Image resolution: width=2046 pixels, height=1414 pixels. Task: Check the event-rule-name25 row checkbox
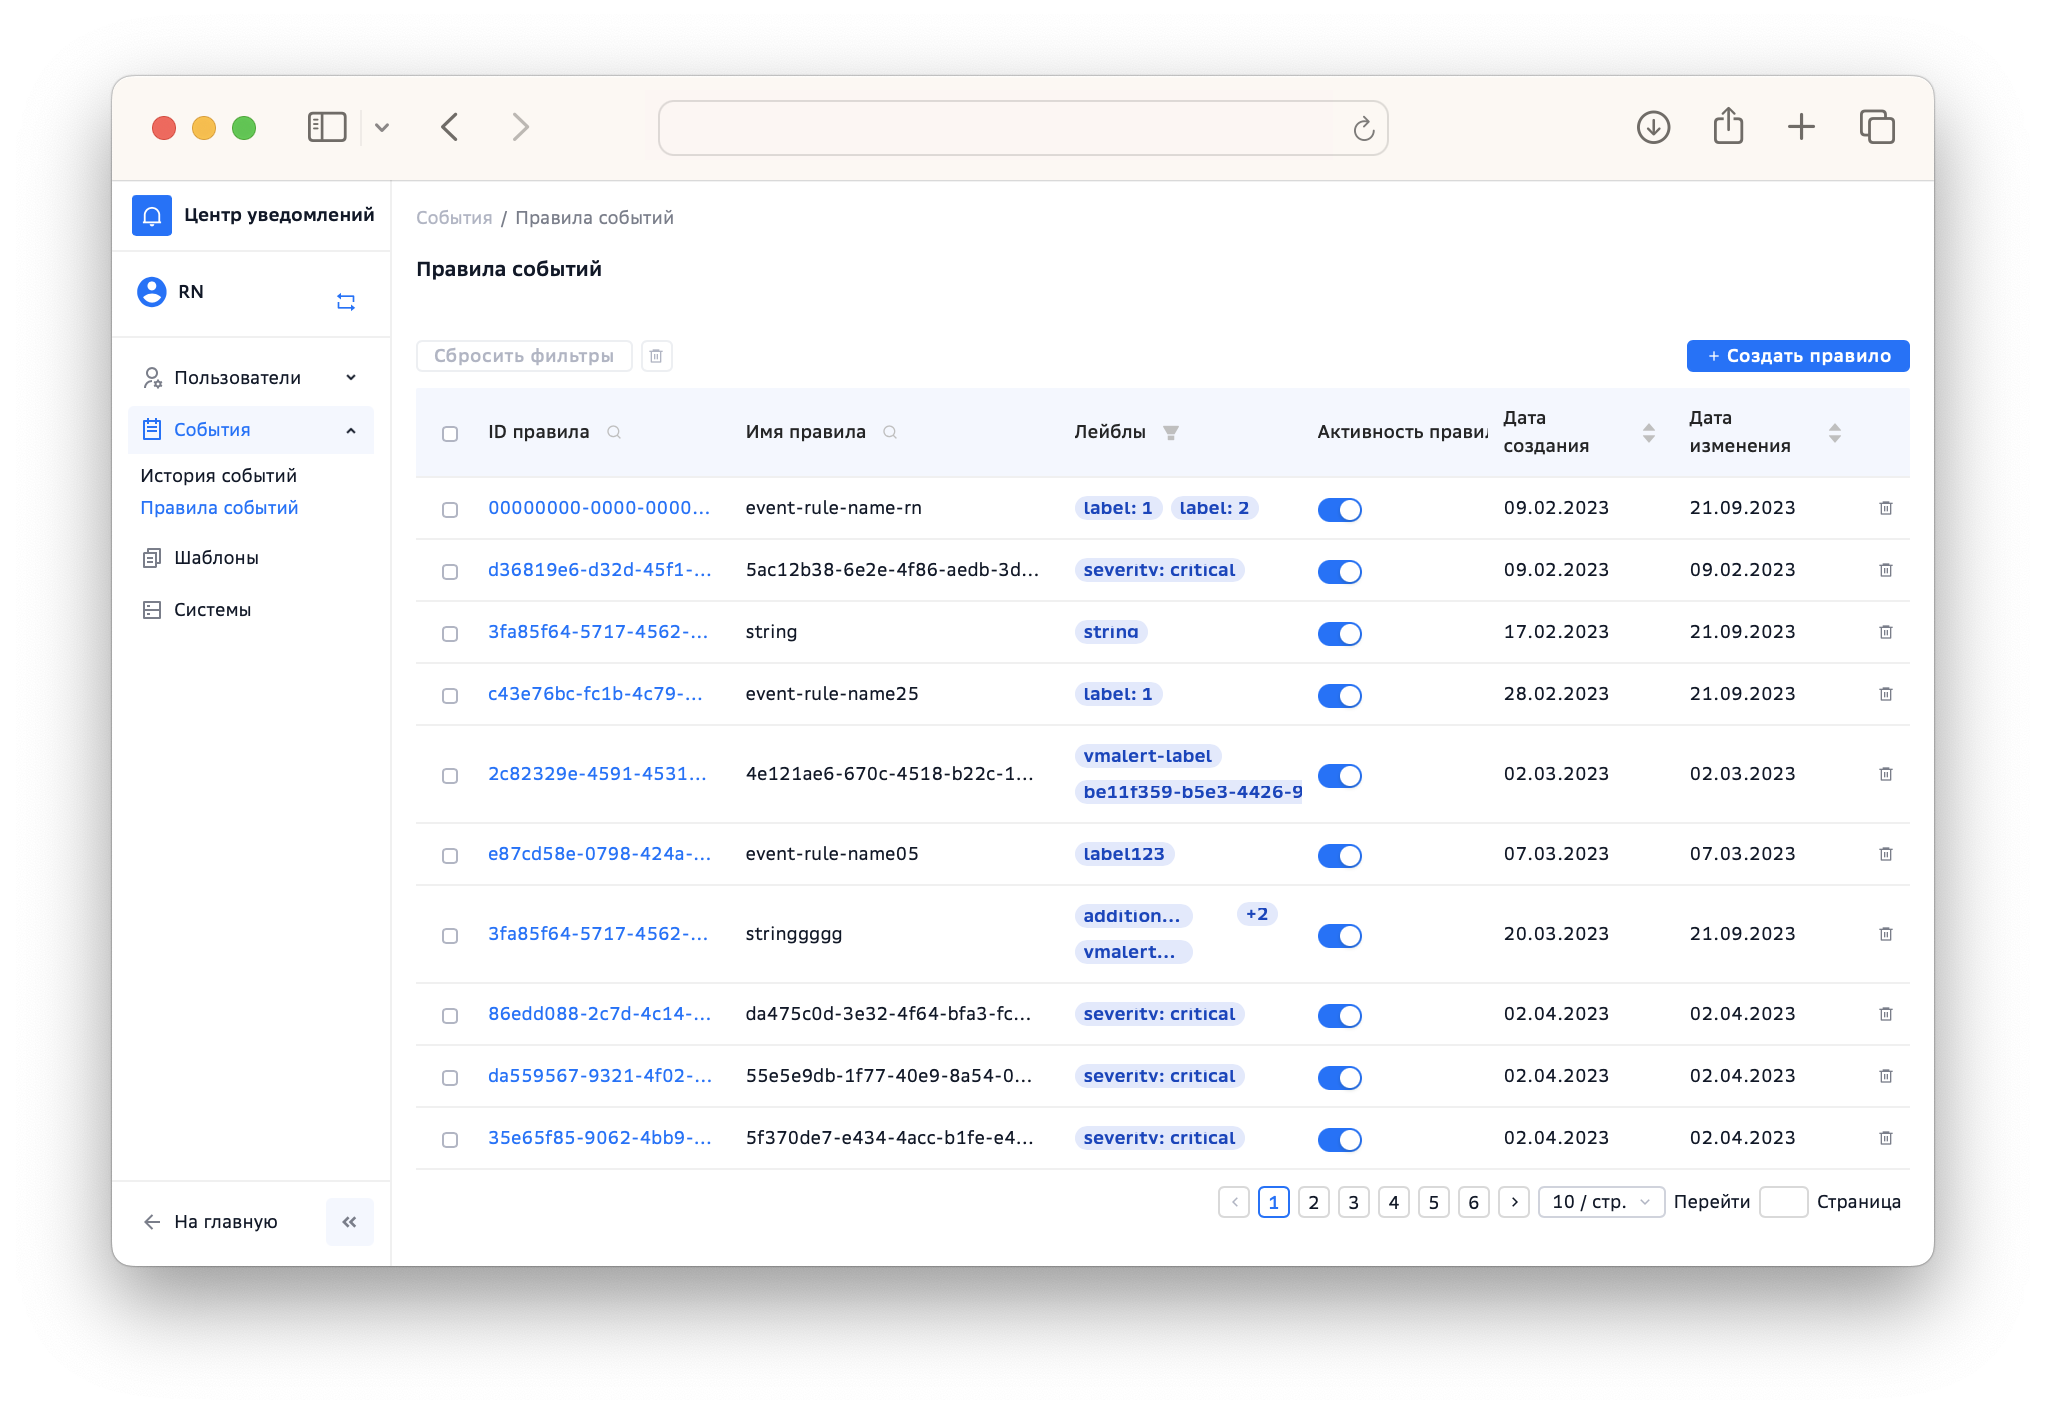coord(450,695)
